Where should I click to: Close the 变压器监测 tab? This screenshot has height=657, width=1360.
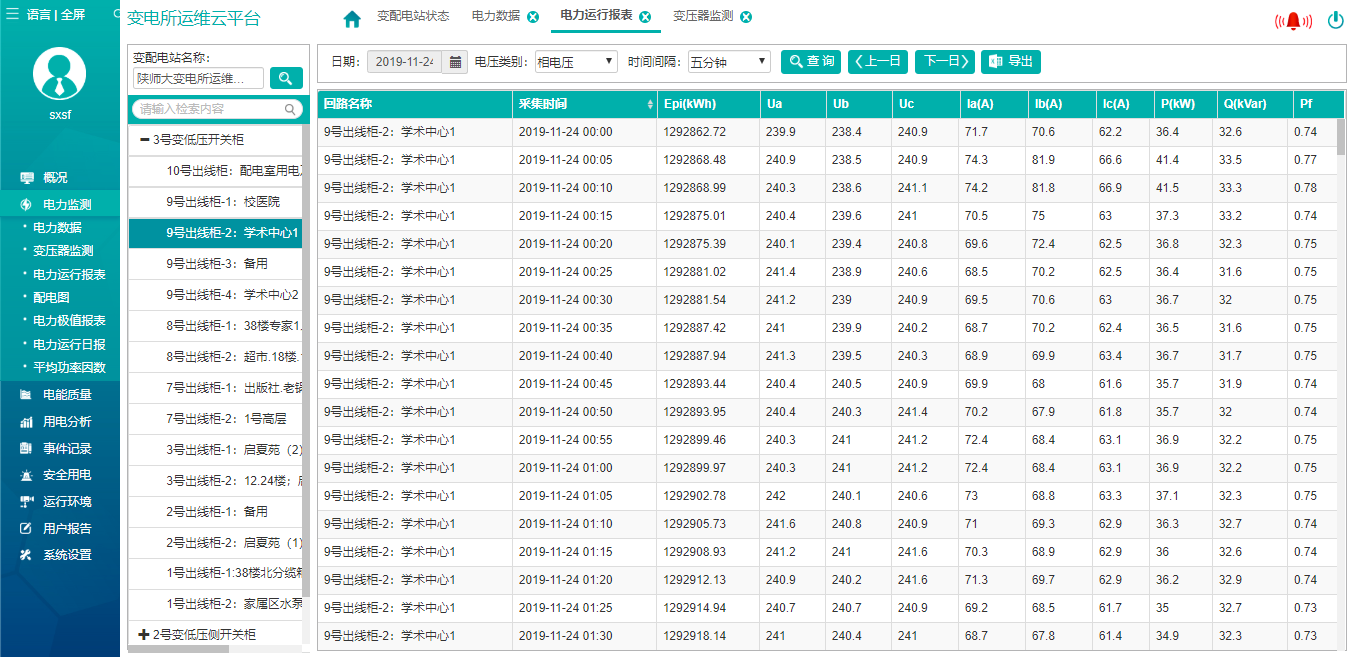(x=746, y=17)
